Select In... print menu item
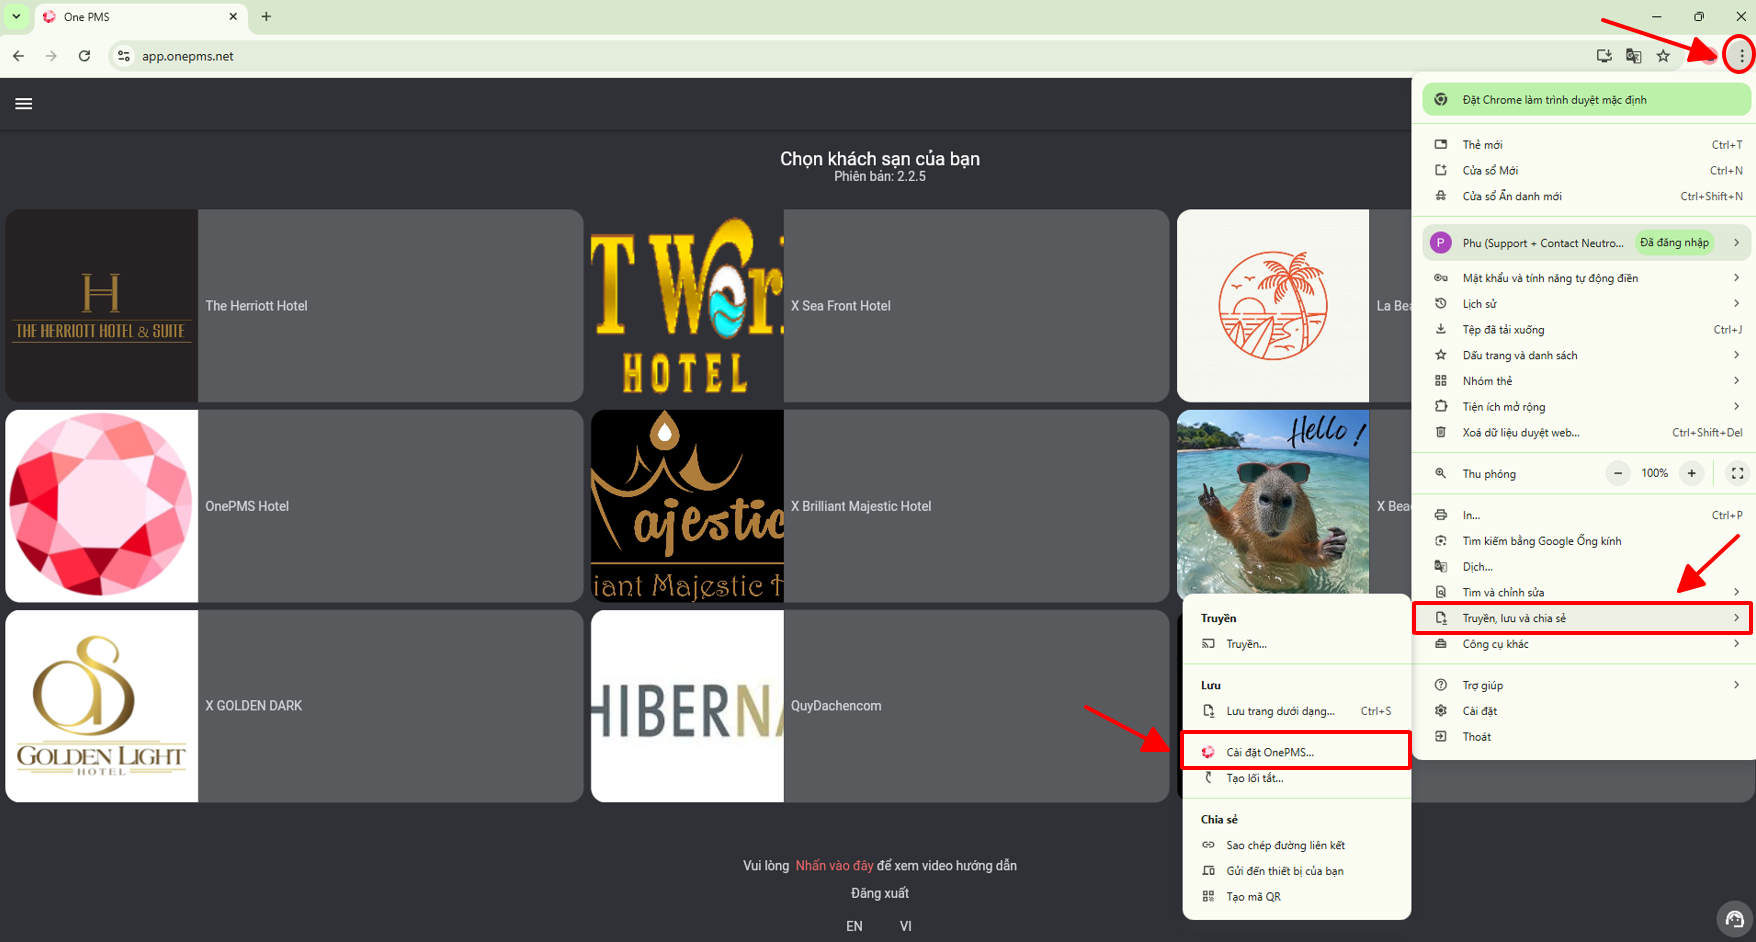The width and height of the screenshot is (1756, 942). (1588, 516)
